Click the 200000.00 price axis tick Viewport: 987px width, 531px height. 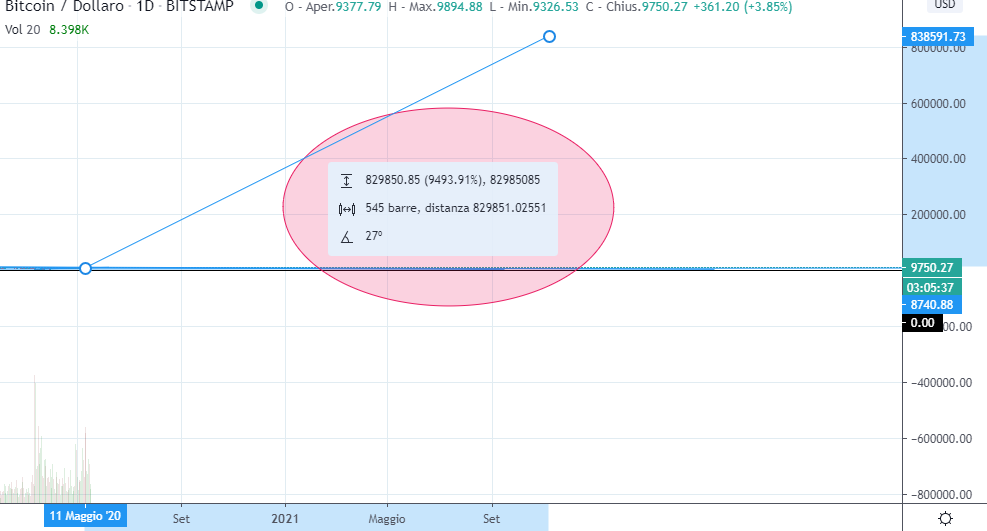pos(938,215)
